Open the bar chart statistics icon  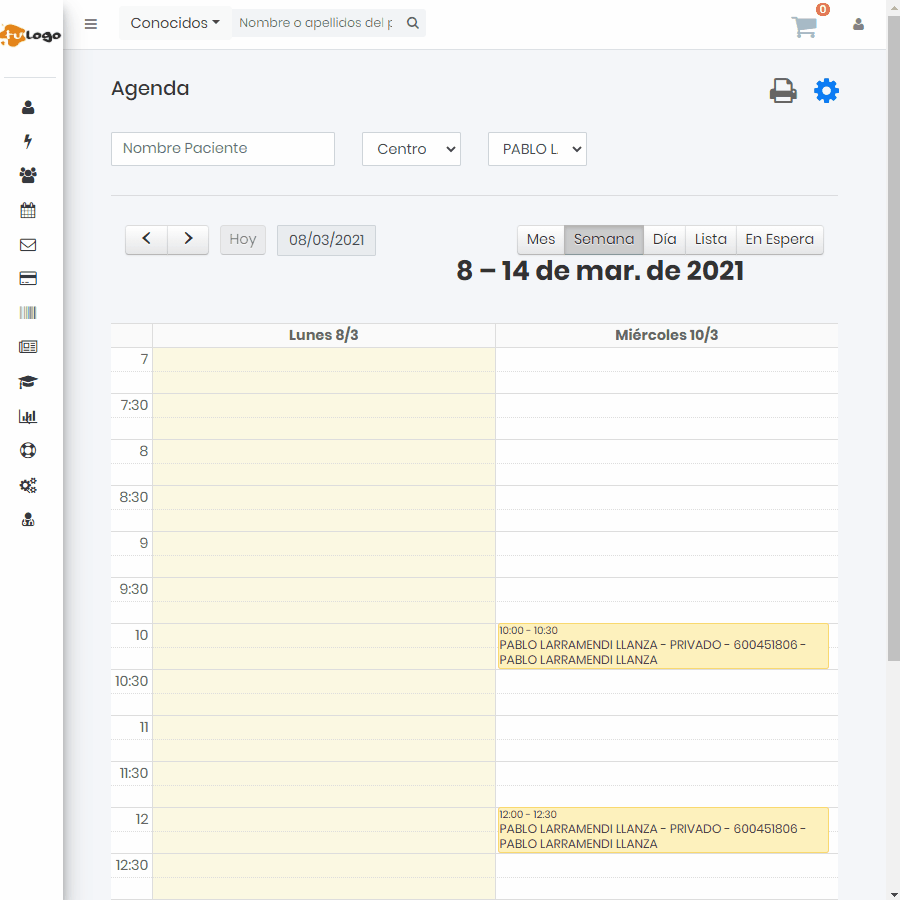(x=28, y=417)
